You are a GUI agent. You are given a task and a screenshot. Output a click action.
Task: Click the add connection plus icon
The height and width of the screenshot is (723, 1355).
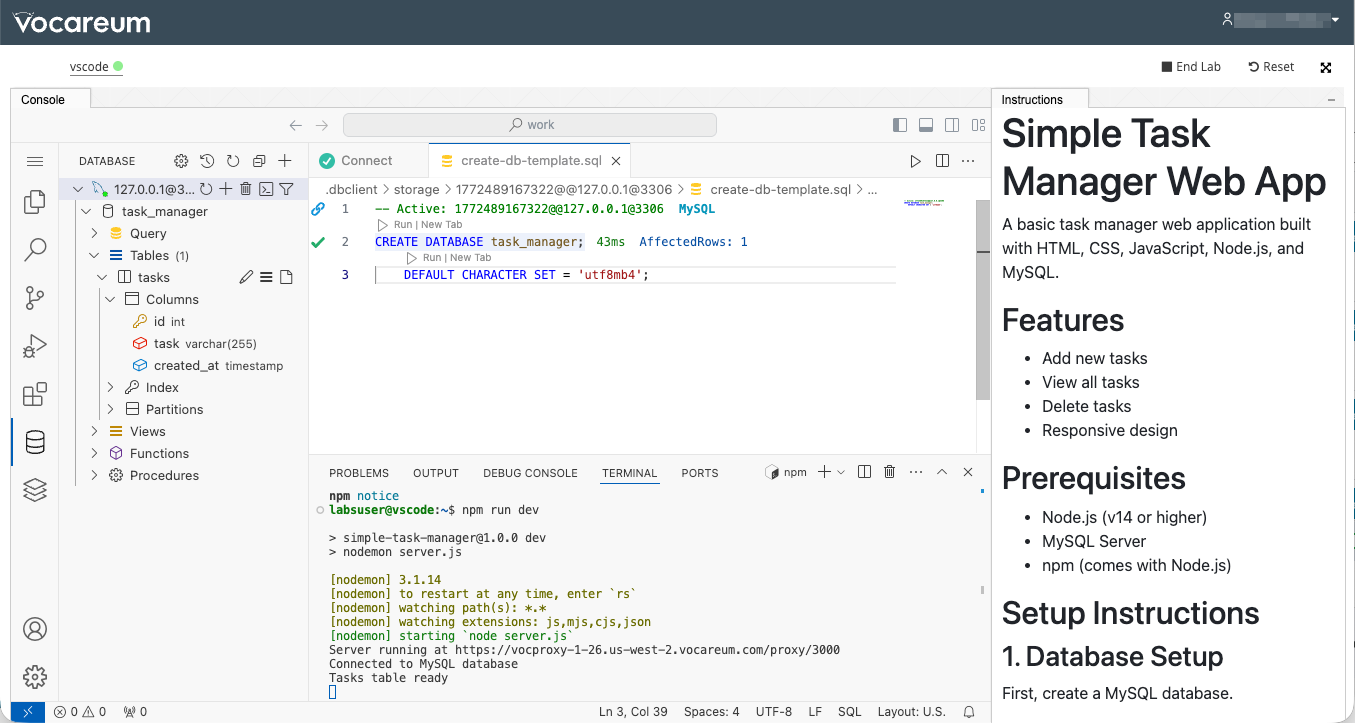(285, 161)
